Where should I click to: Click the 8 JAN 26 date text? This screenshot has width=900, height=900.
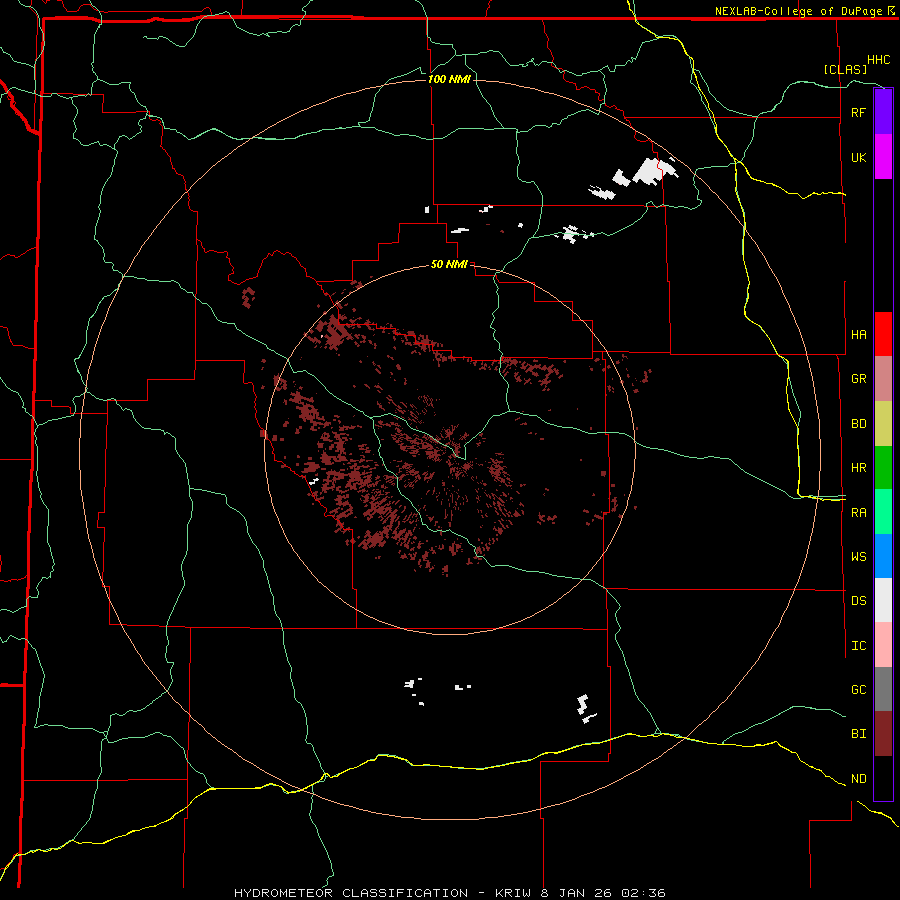[x=579, y=893]
